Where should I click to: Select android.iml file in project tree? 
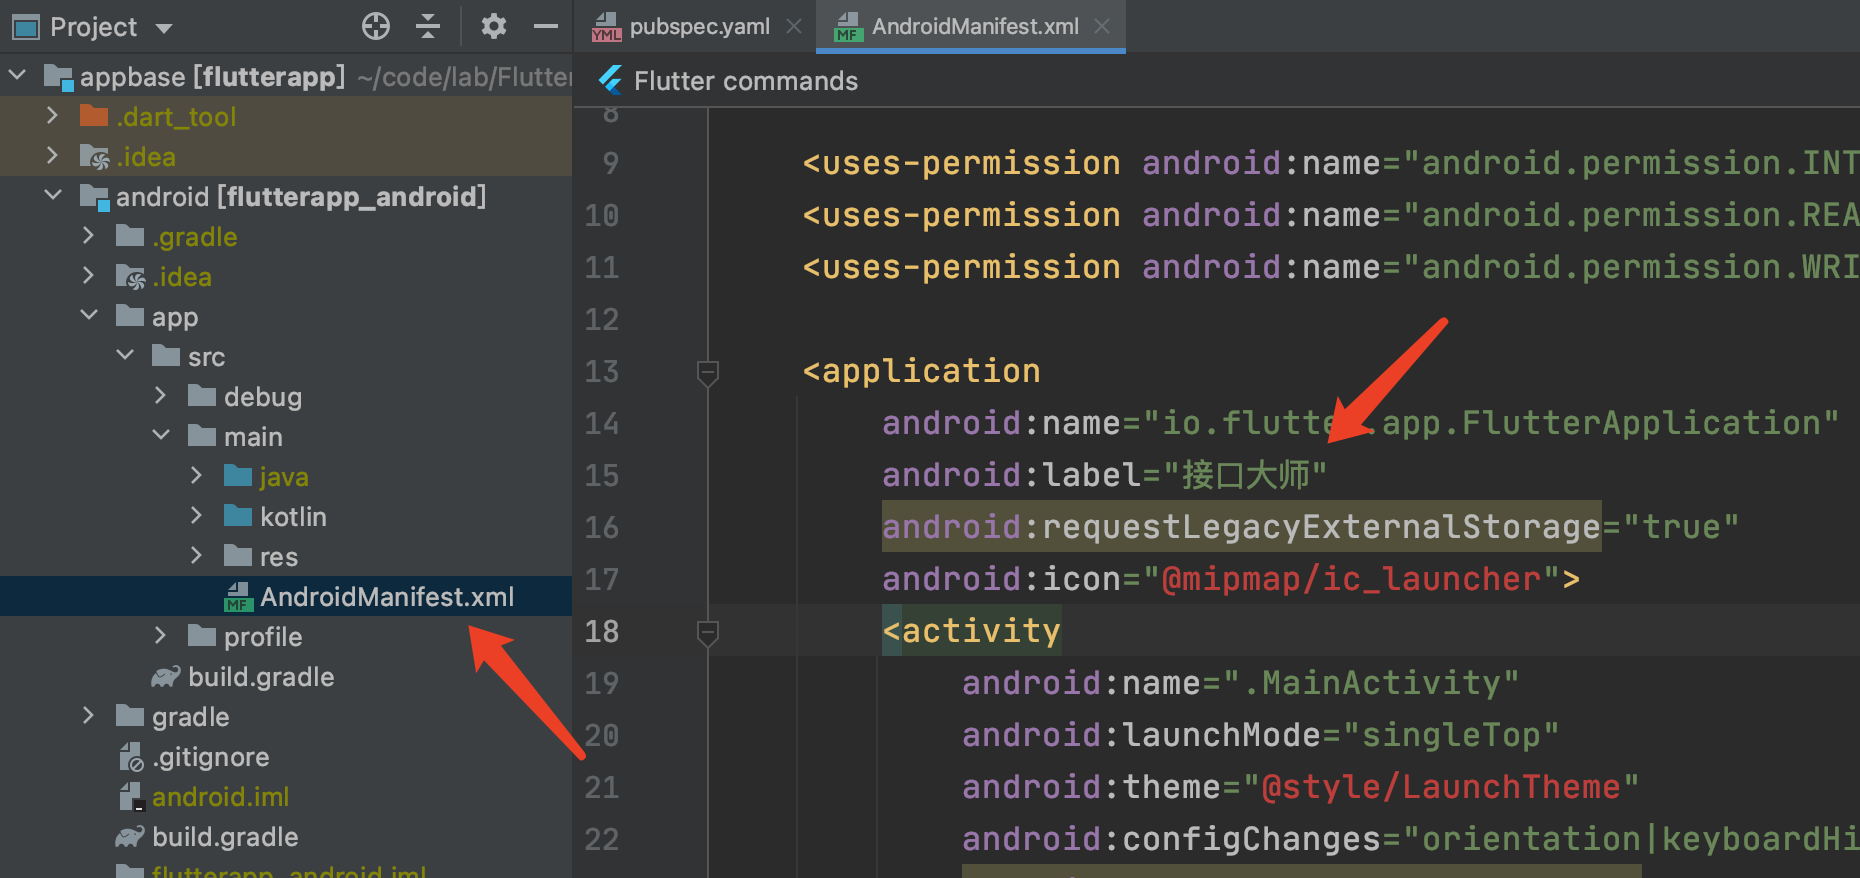point(220,797)
